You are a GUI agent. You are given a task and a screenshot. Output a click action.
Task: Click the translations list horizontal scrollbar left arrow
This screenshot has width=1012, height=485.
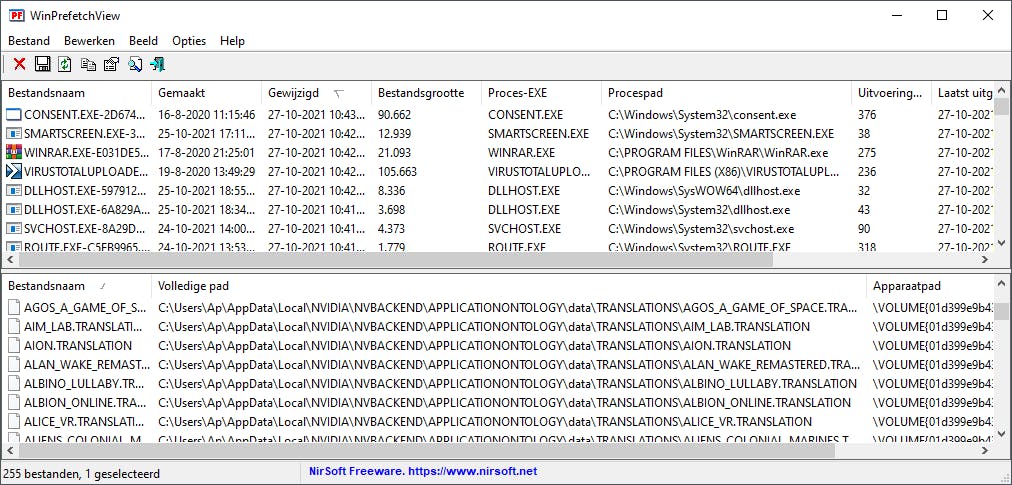[x=11, y=450]
